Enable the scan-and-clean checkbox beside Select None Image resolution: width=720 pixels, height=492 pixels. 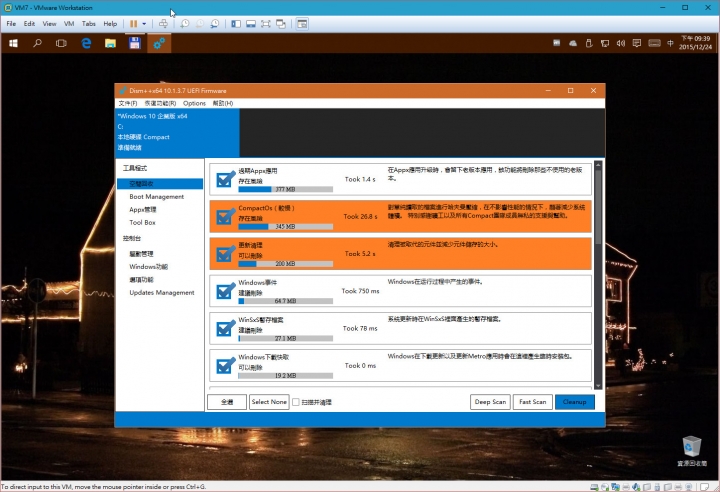pos(296,402)
